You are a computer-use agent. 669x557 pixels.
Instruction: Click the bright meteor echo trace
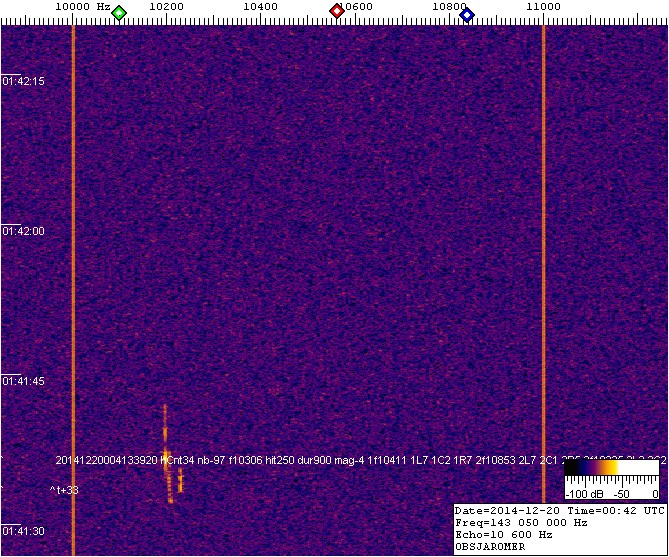(167, 450)
